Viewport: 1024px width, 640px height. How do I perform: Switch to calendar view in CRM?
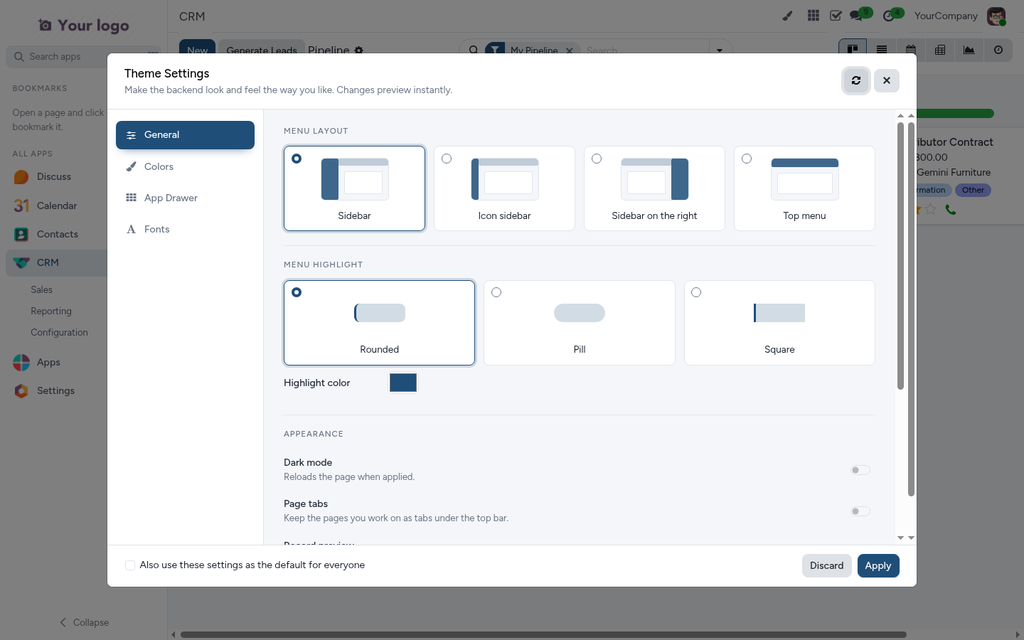[x=910, y=50]
